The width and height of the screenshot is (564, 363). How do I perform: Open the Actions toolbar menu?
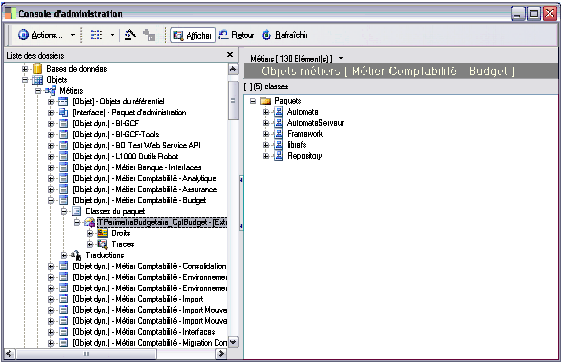(40, 35)
